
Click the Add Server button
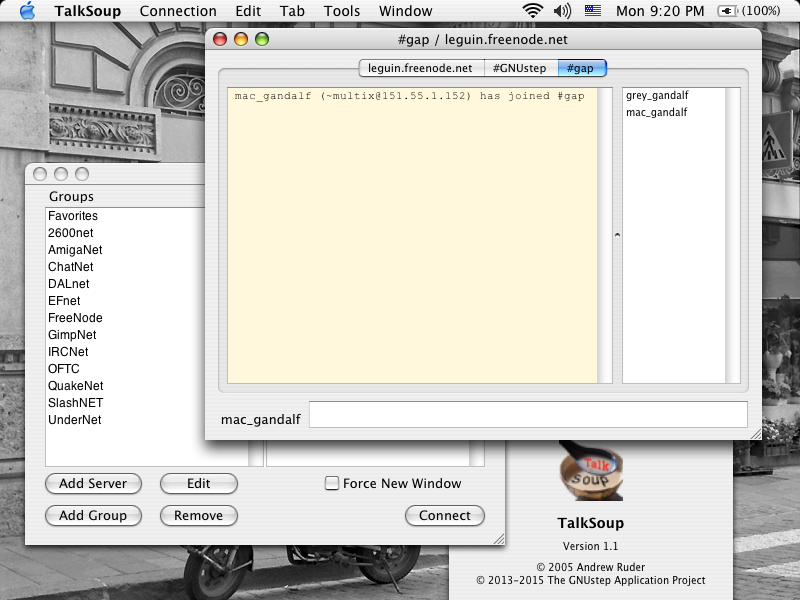coord(93,484)
